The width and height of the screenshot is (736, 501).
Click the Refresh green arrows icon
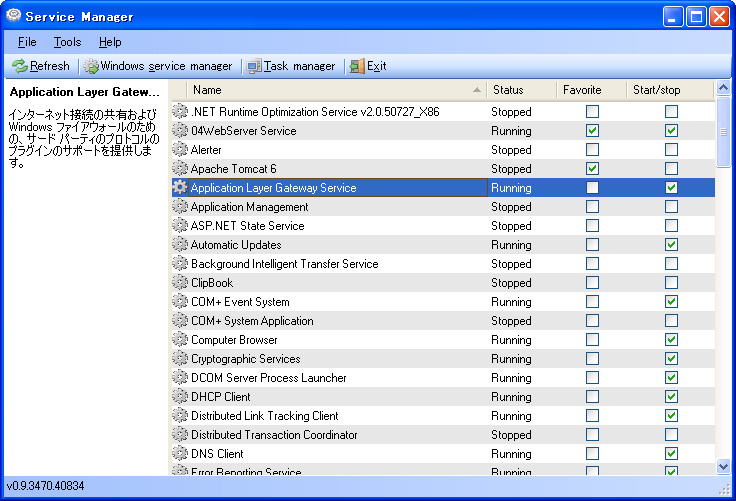20,66
